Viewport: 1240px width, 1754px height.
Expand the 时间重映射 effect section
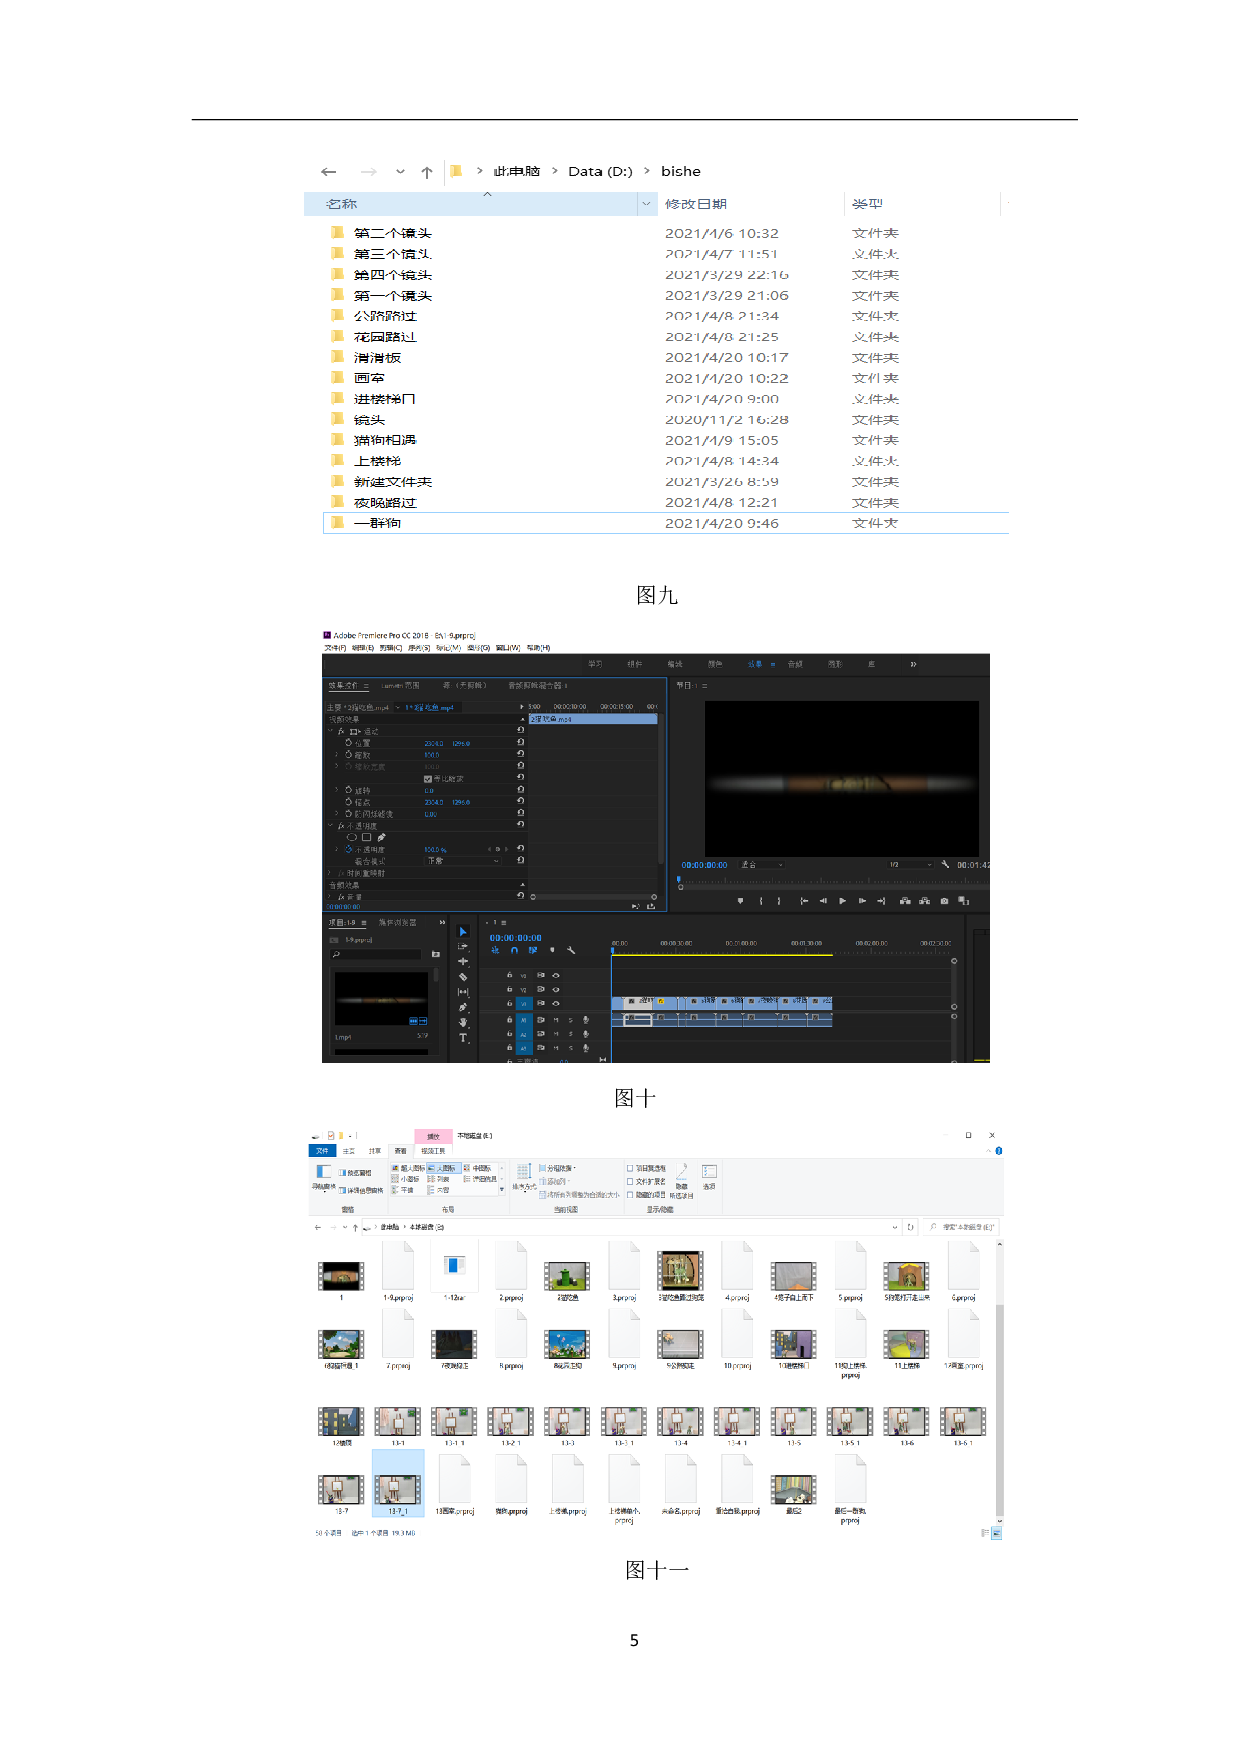330,873
